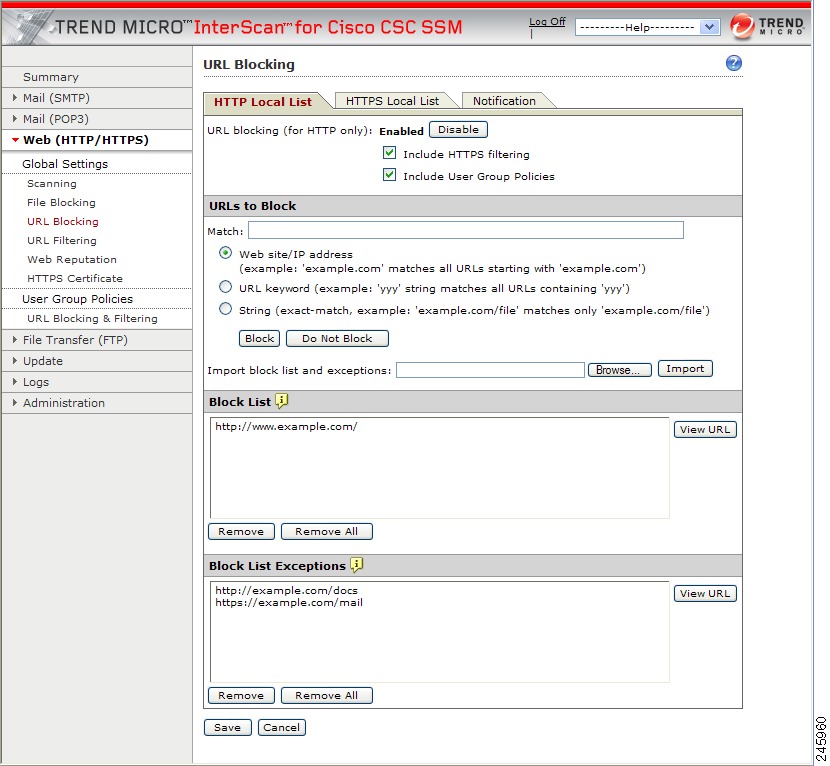The width and height of the screenshot is (830, 766).
Task: Click Remove under Block List Exceptions
Action: [x=241, y=696]
